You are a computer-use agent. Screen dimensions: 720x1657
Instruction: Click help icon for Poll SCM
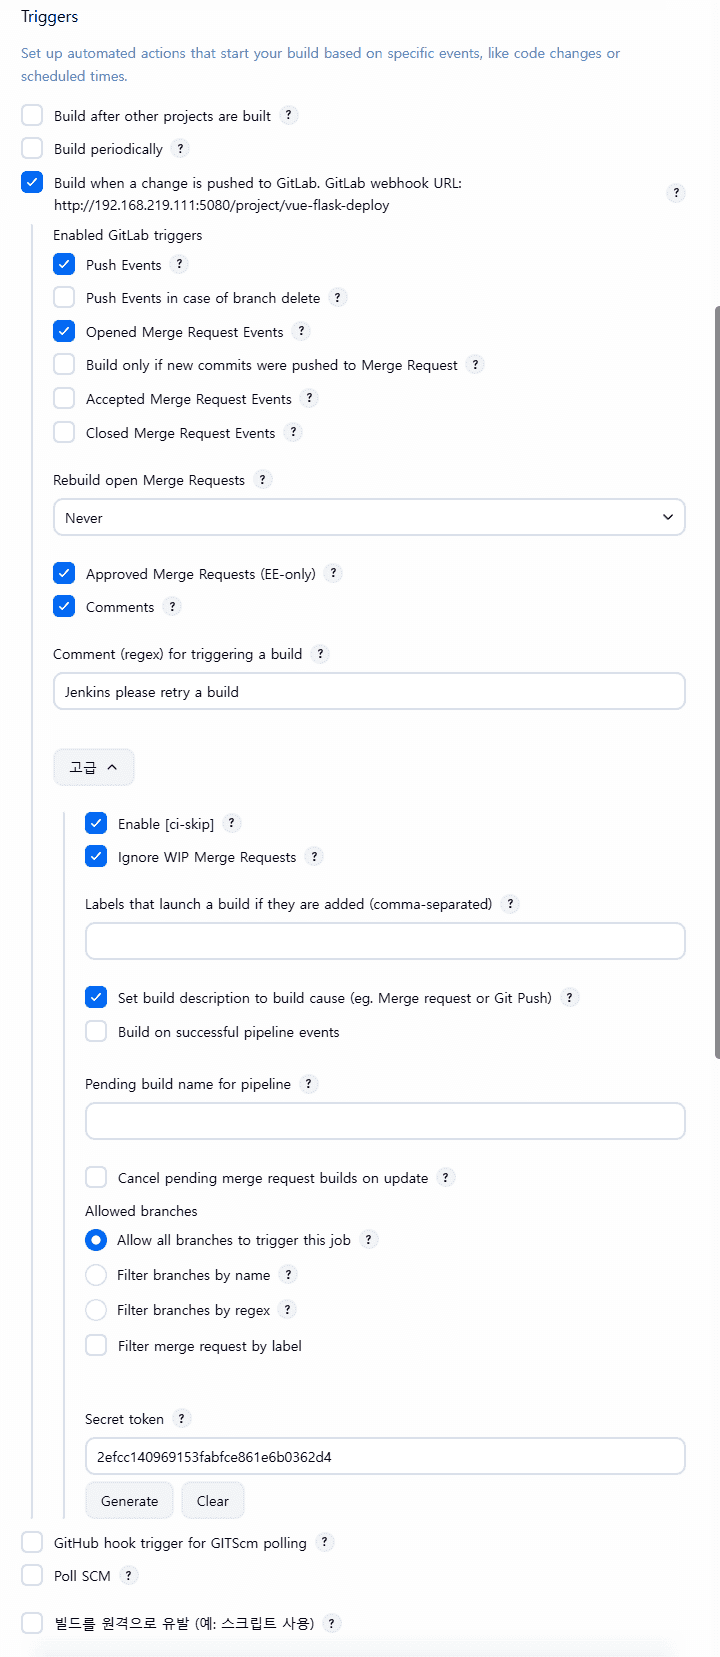128,1576
